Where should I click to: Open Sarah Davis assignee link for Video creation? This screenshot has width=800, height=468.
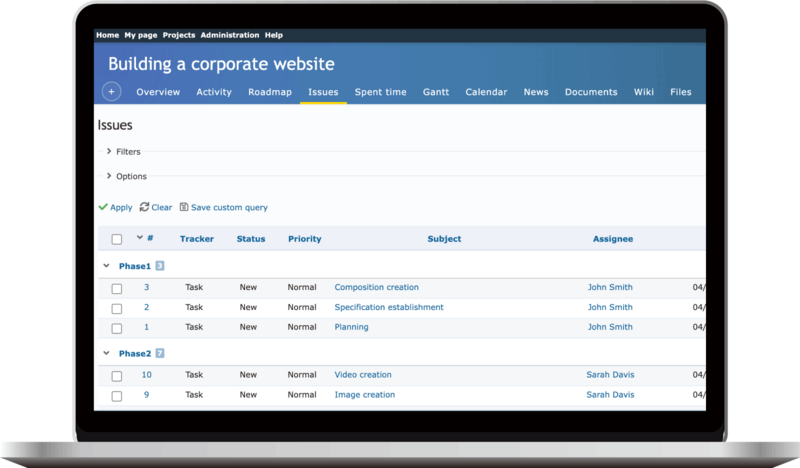(x=610, y=375)
